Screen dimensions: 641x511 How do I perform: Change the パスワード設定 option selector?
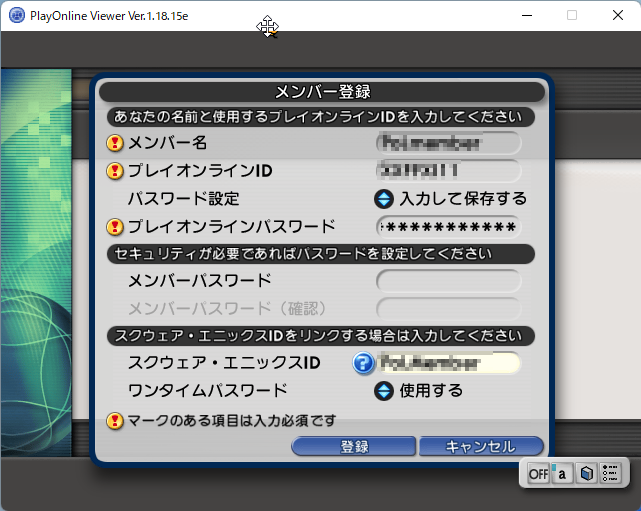click(383, 199)
